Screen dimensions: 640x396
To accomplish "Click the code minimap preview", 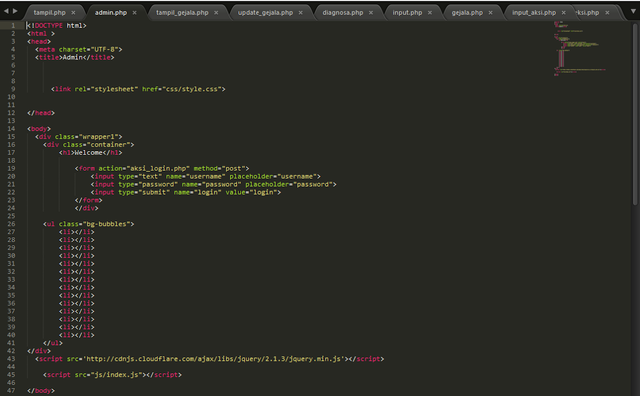I will click(x=580, y=49).
